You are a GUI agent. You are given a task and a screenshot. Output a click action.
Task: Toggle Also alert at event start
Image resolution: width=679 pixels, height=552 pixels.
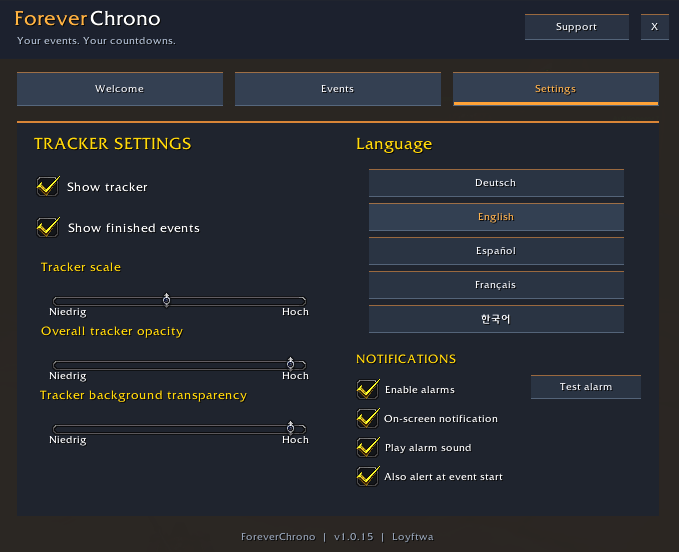point(368,476)
